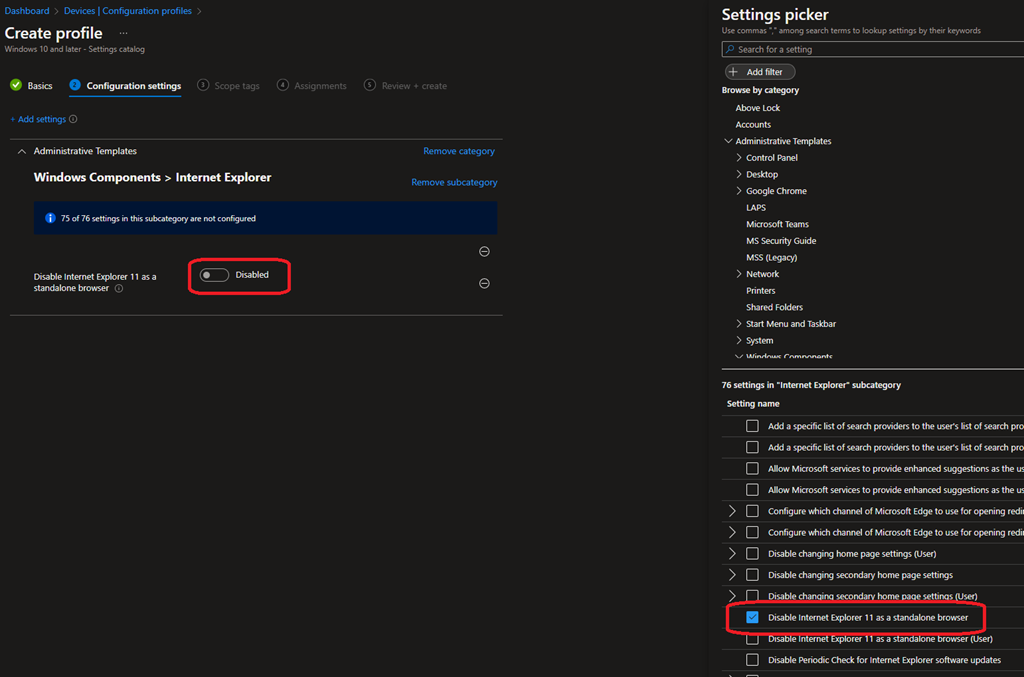Click the Remove subcategory link

click(454, 183)
